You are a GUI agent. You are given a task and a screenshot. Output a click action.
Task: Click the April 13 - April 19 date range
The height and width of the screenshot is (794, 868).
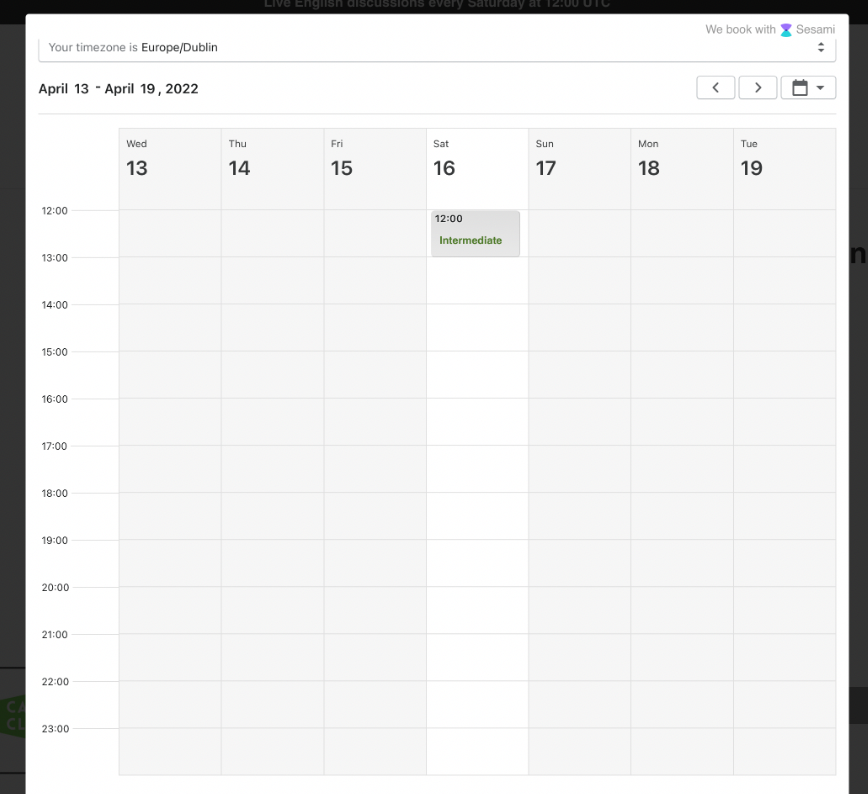click(x=118, y=89)
